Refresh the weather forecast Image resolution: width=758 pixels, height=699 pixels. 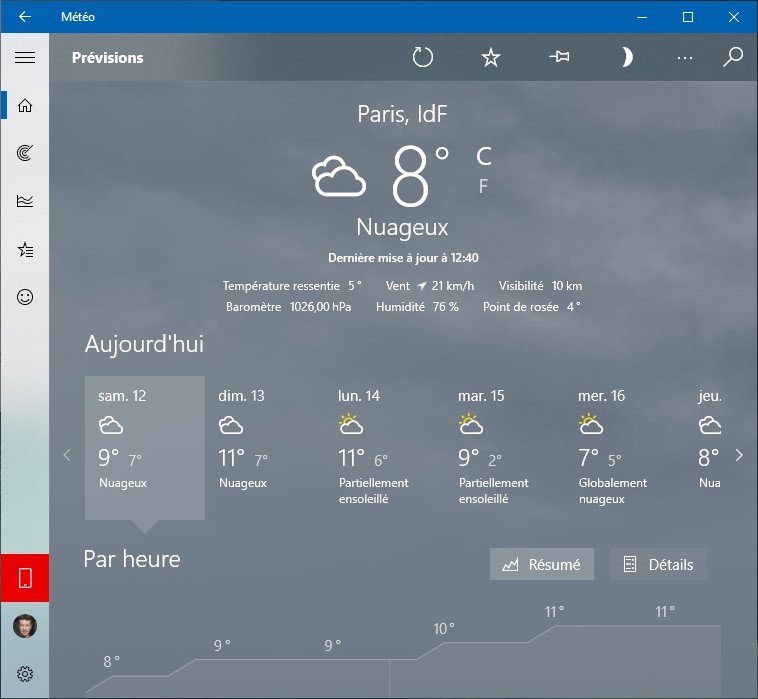[x=423, y=58]
